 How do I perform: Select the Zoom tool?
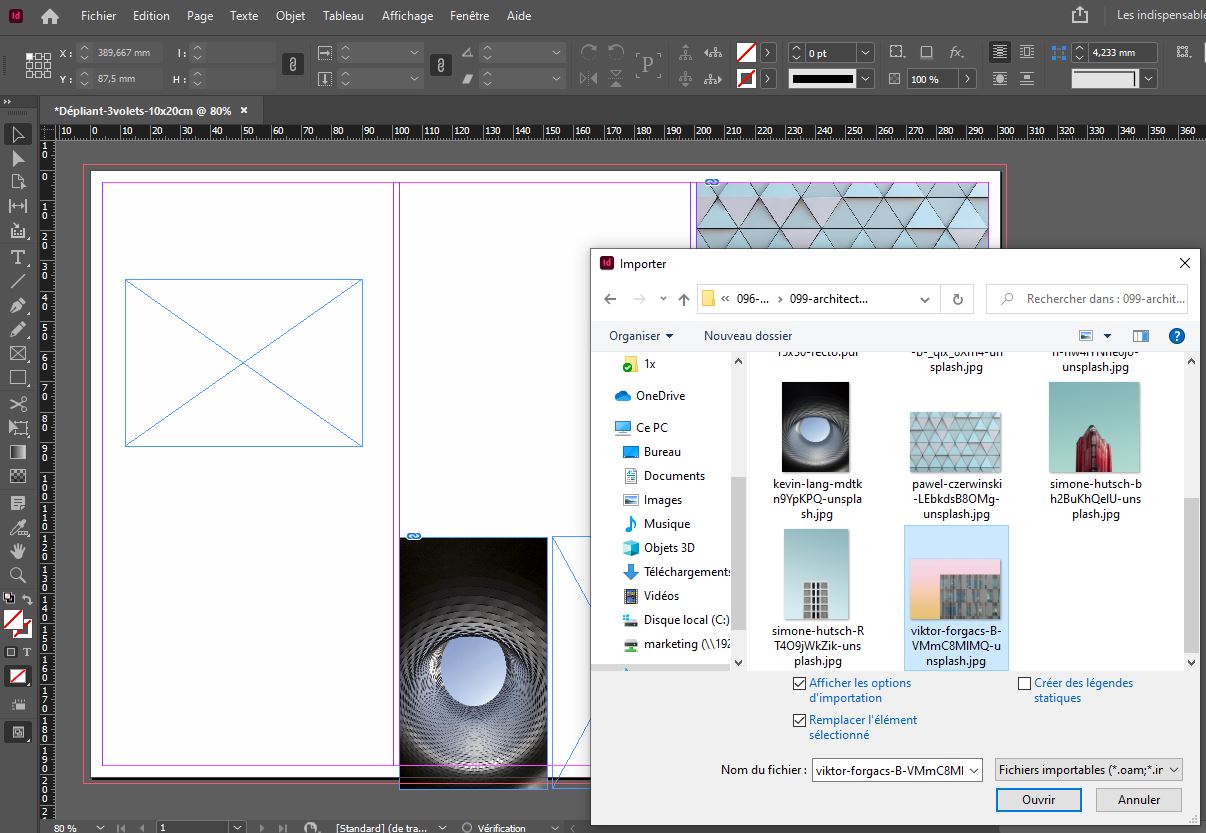[x=17, y=575]
